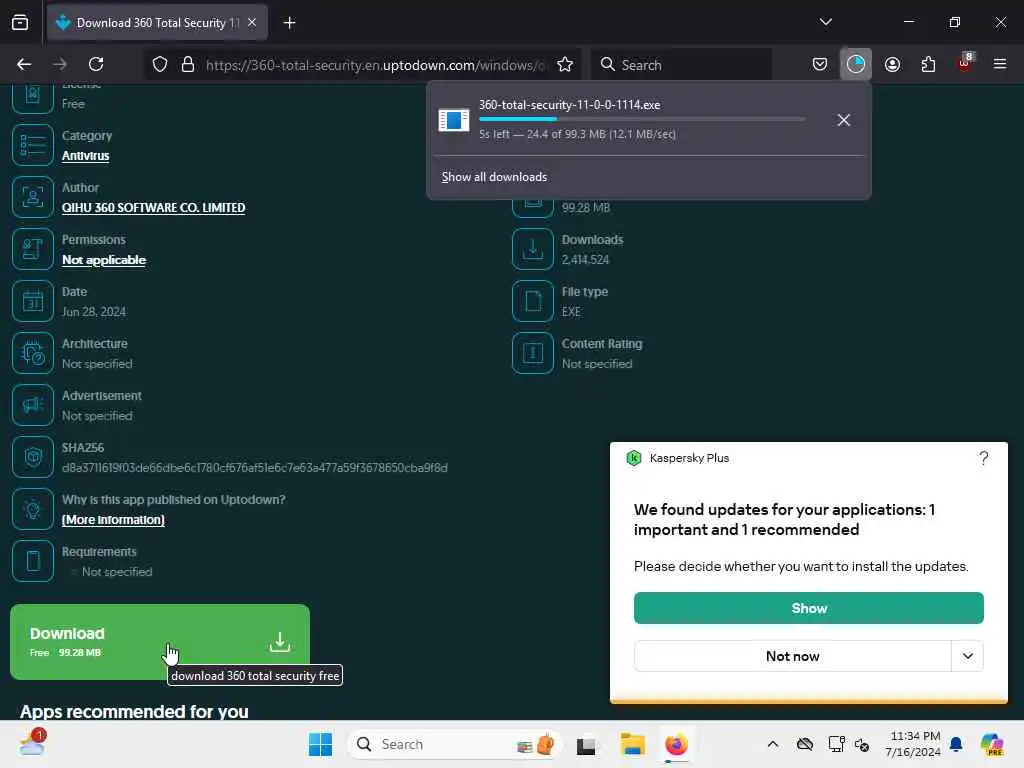Image resolution: width=1024 pixels, height=768 pixels.
Task: Click the download progress bar
Action: [x=641, y=119]
